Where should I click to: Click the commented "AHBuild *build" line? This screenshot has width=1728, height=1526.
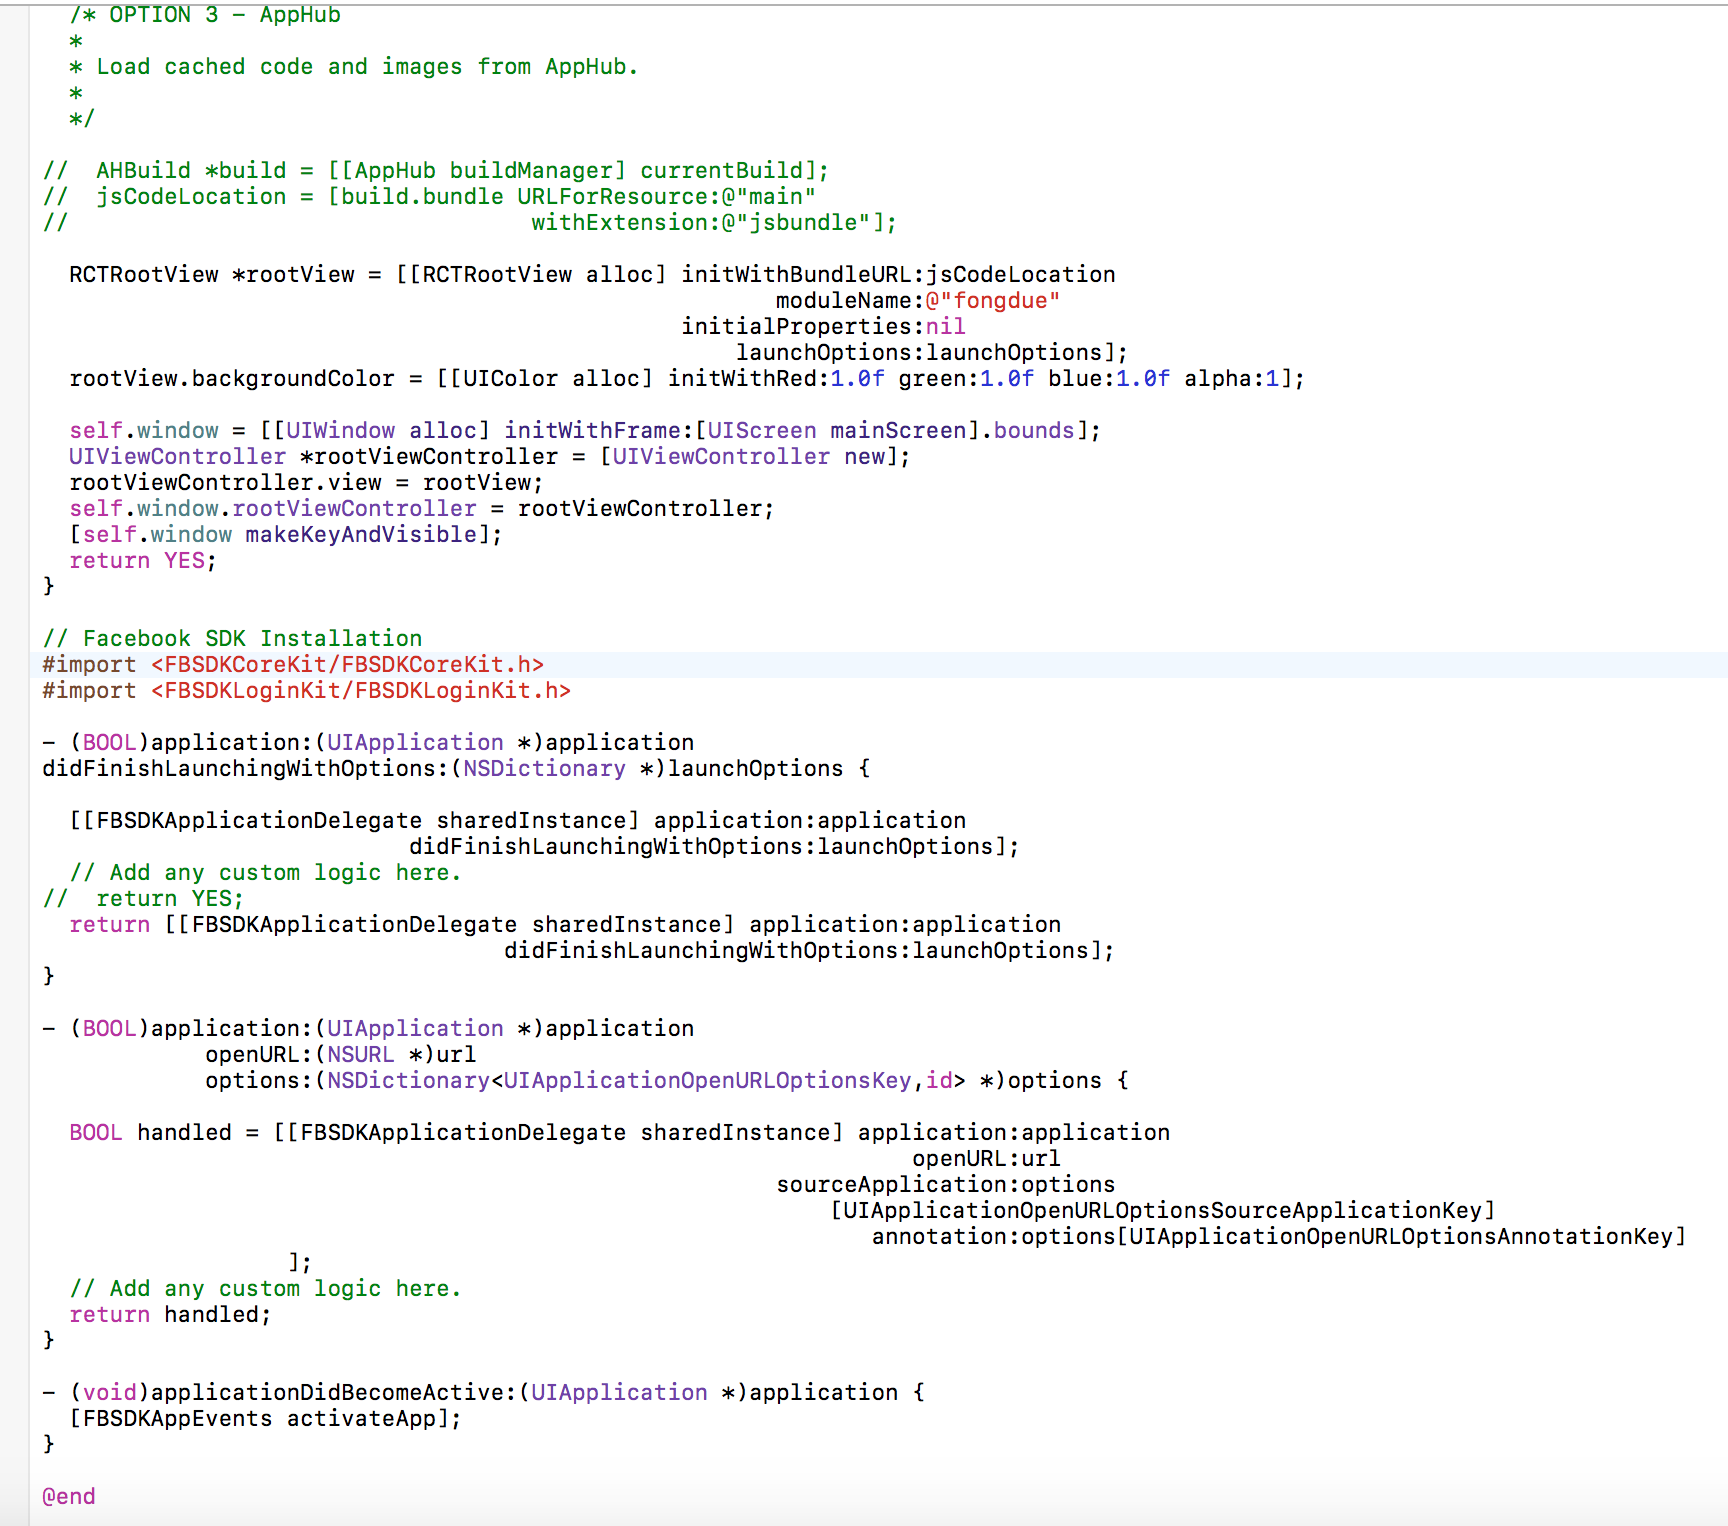pyautogui.click(x=436, y=171)
